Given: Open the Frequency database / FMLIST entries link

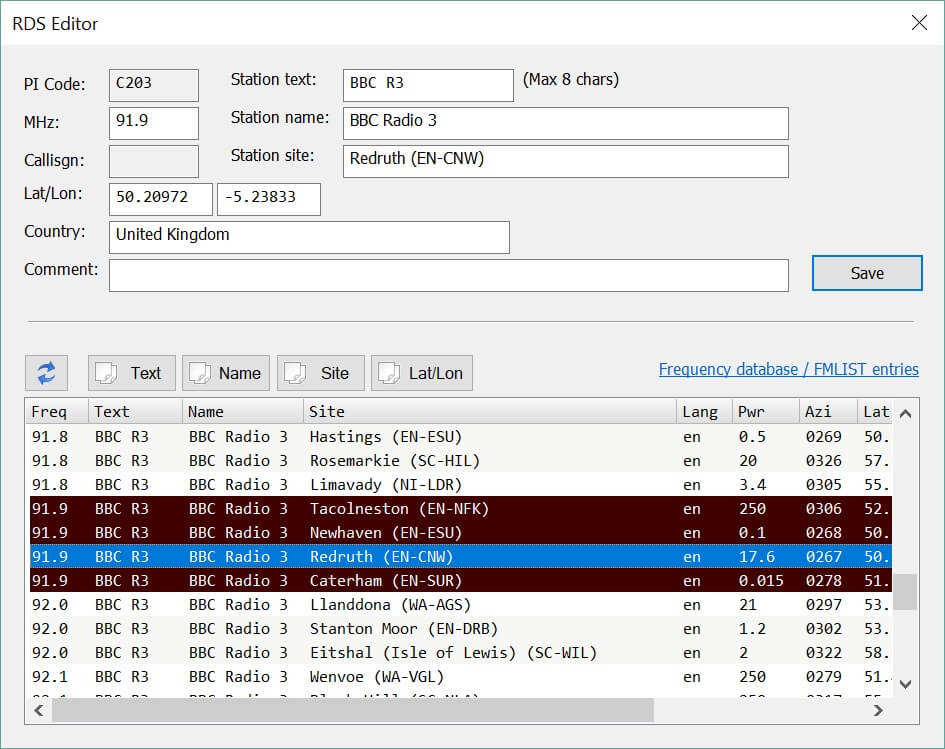Looking at the screenshot, I should pyautogui.click(x=788, y=369).
